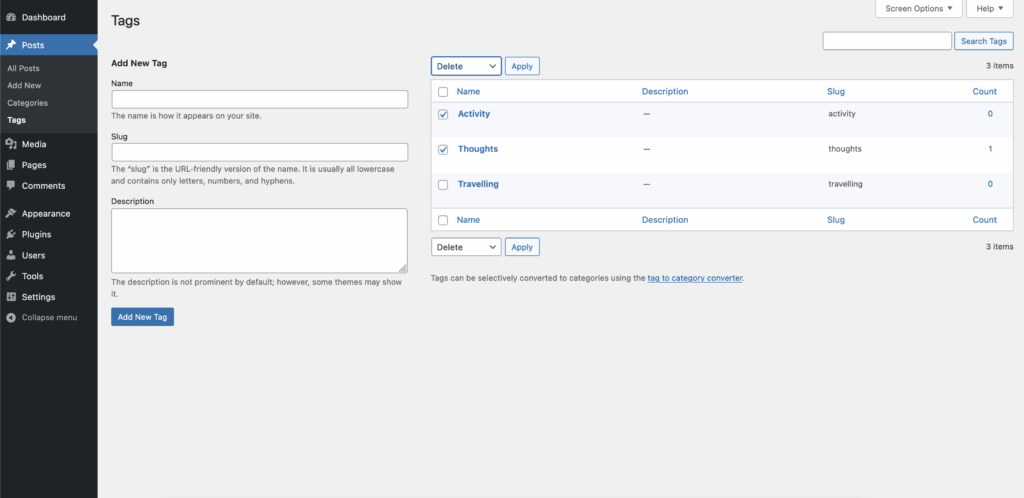1024x498 pixels.
Task: Sort by Slug column header
Action: pyautogui.click(x=836, y=91)
